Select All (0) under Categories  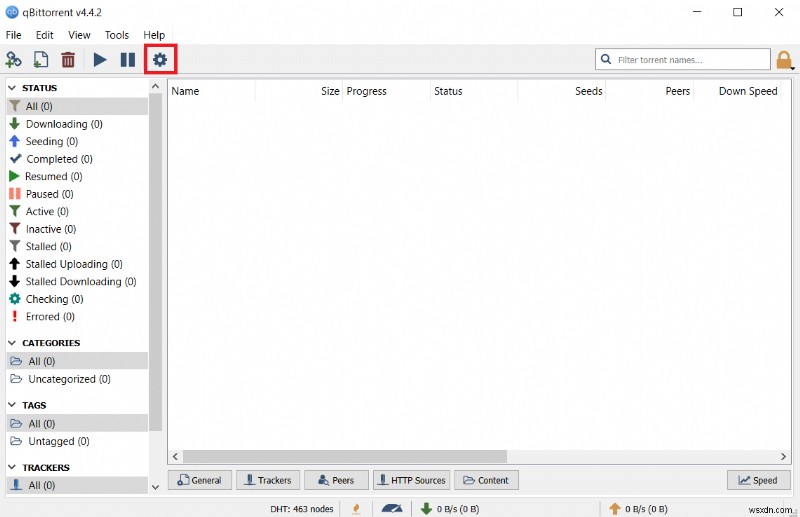coord(77,361)
